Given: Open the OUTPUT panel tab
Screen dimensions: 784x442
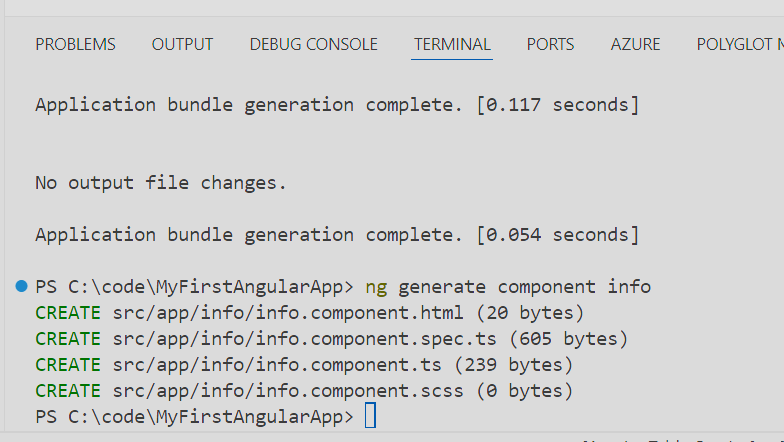Looking at the screenshot, I should click(x=182, y=44).
